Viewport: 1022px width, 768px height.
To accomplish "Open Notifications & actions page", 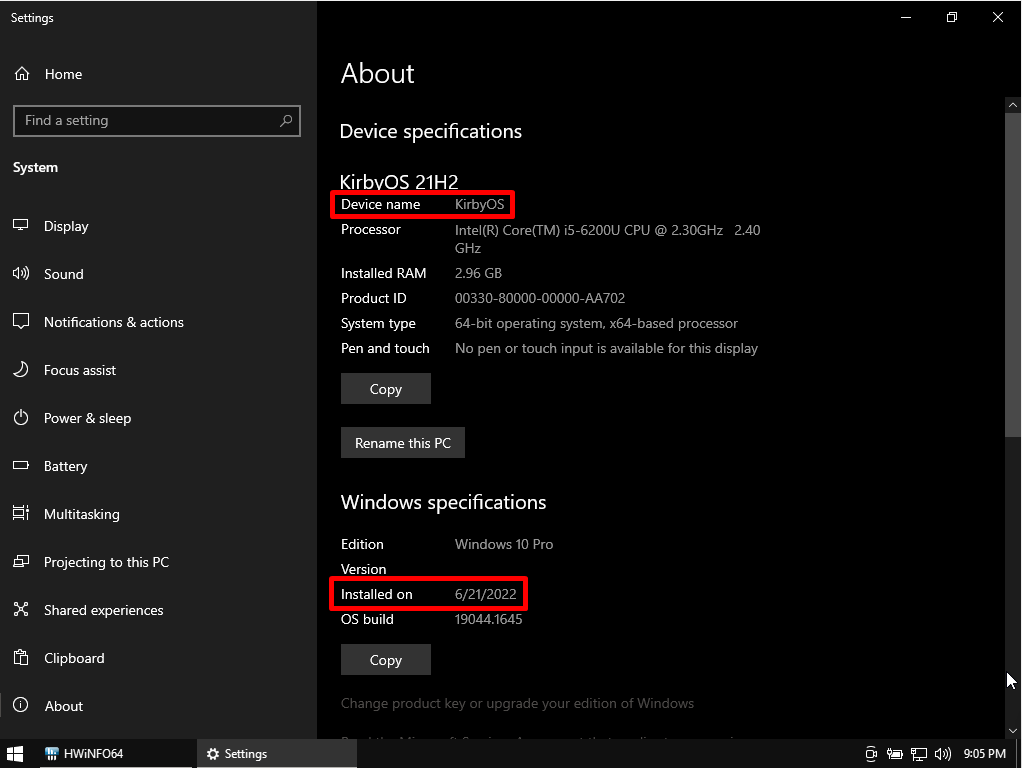I will pyautogui.click(x=113, y=322).
